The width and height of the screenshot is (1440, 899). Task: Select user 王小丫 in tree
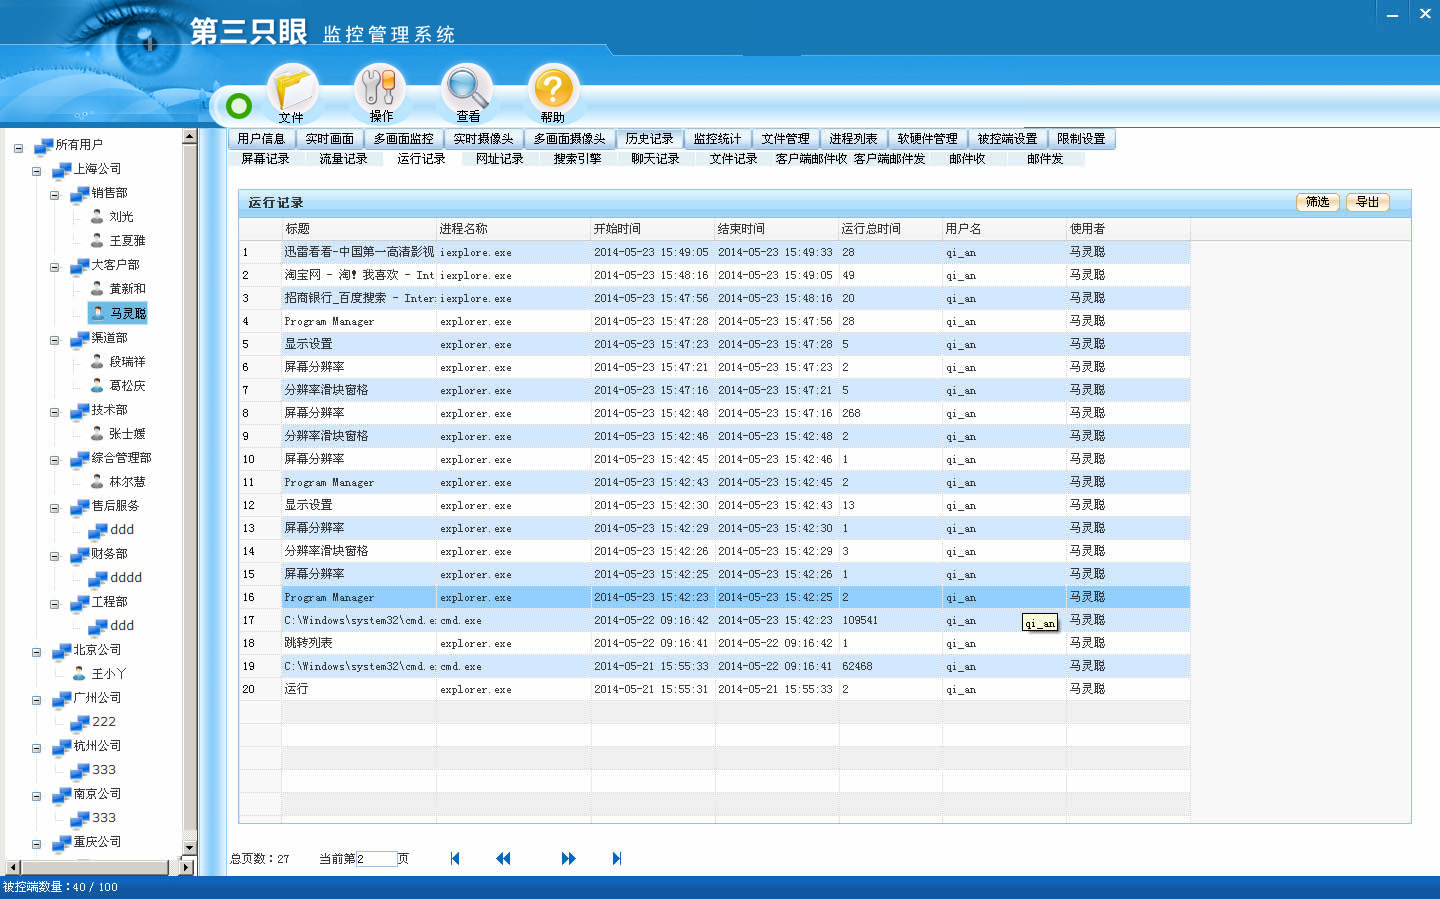coord(109,674)
